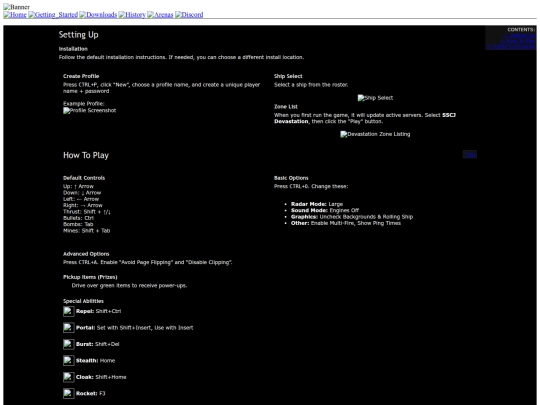Click the Devastation Zone Listing image
Screen dimensions: 540x405
coord(375,134)
